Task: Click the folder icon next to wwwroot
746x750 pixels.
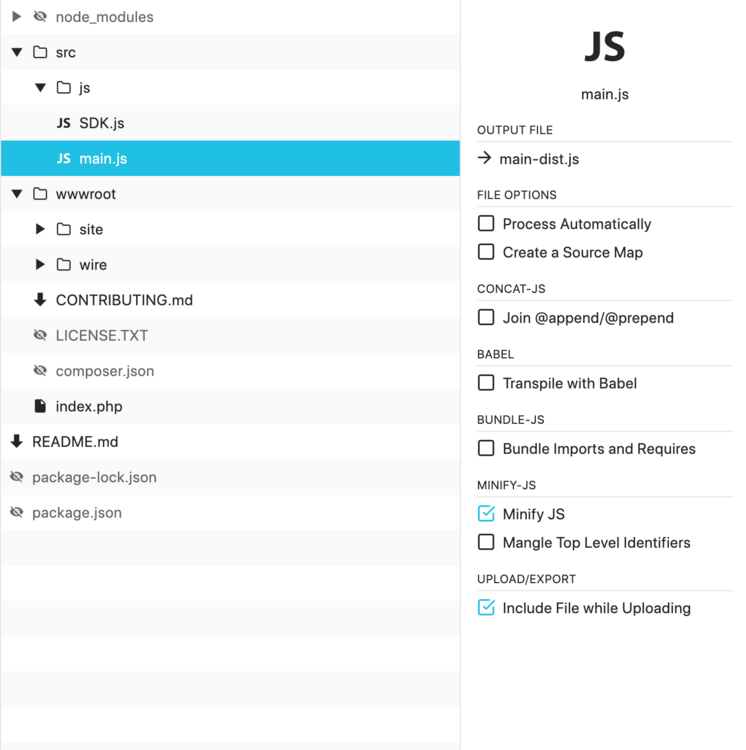Action: [x=40, y=194]
